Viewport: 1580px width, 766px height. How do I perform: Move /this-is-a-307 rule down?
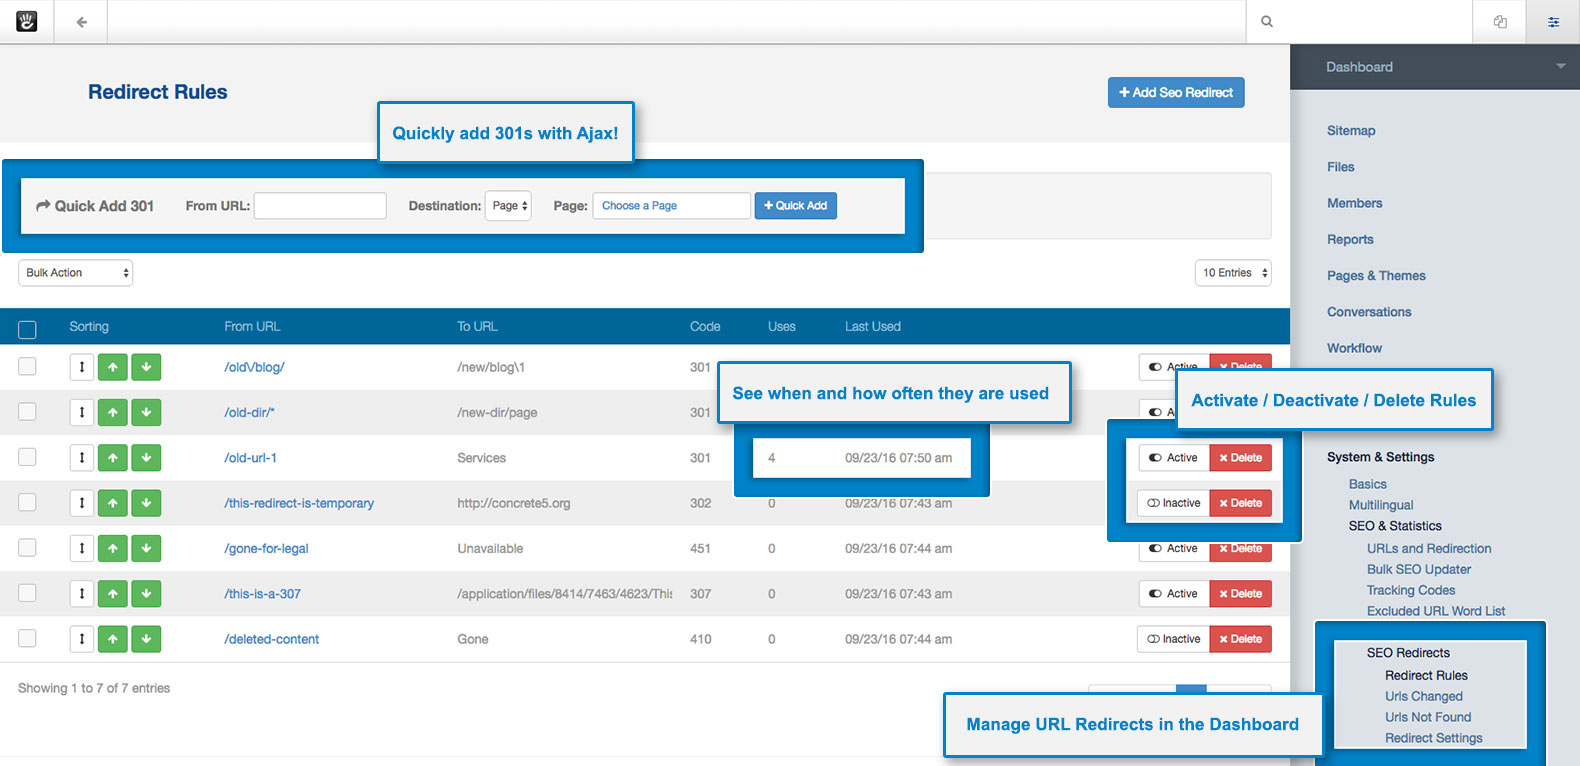coord(146,594)
